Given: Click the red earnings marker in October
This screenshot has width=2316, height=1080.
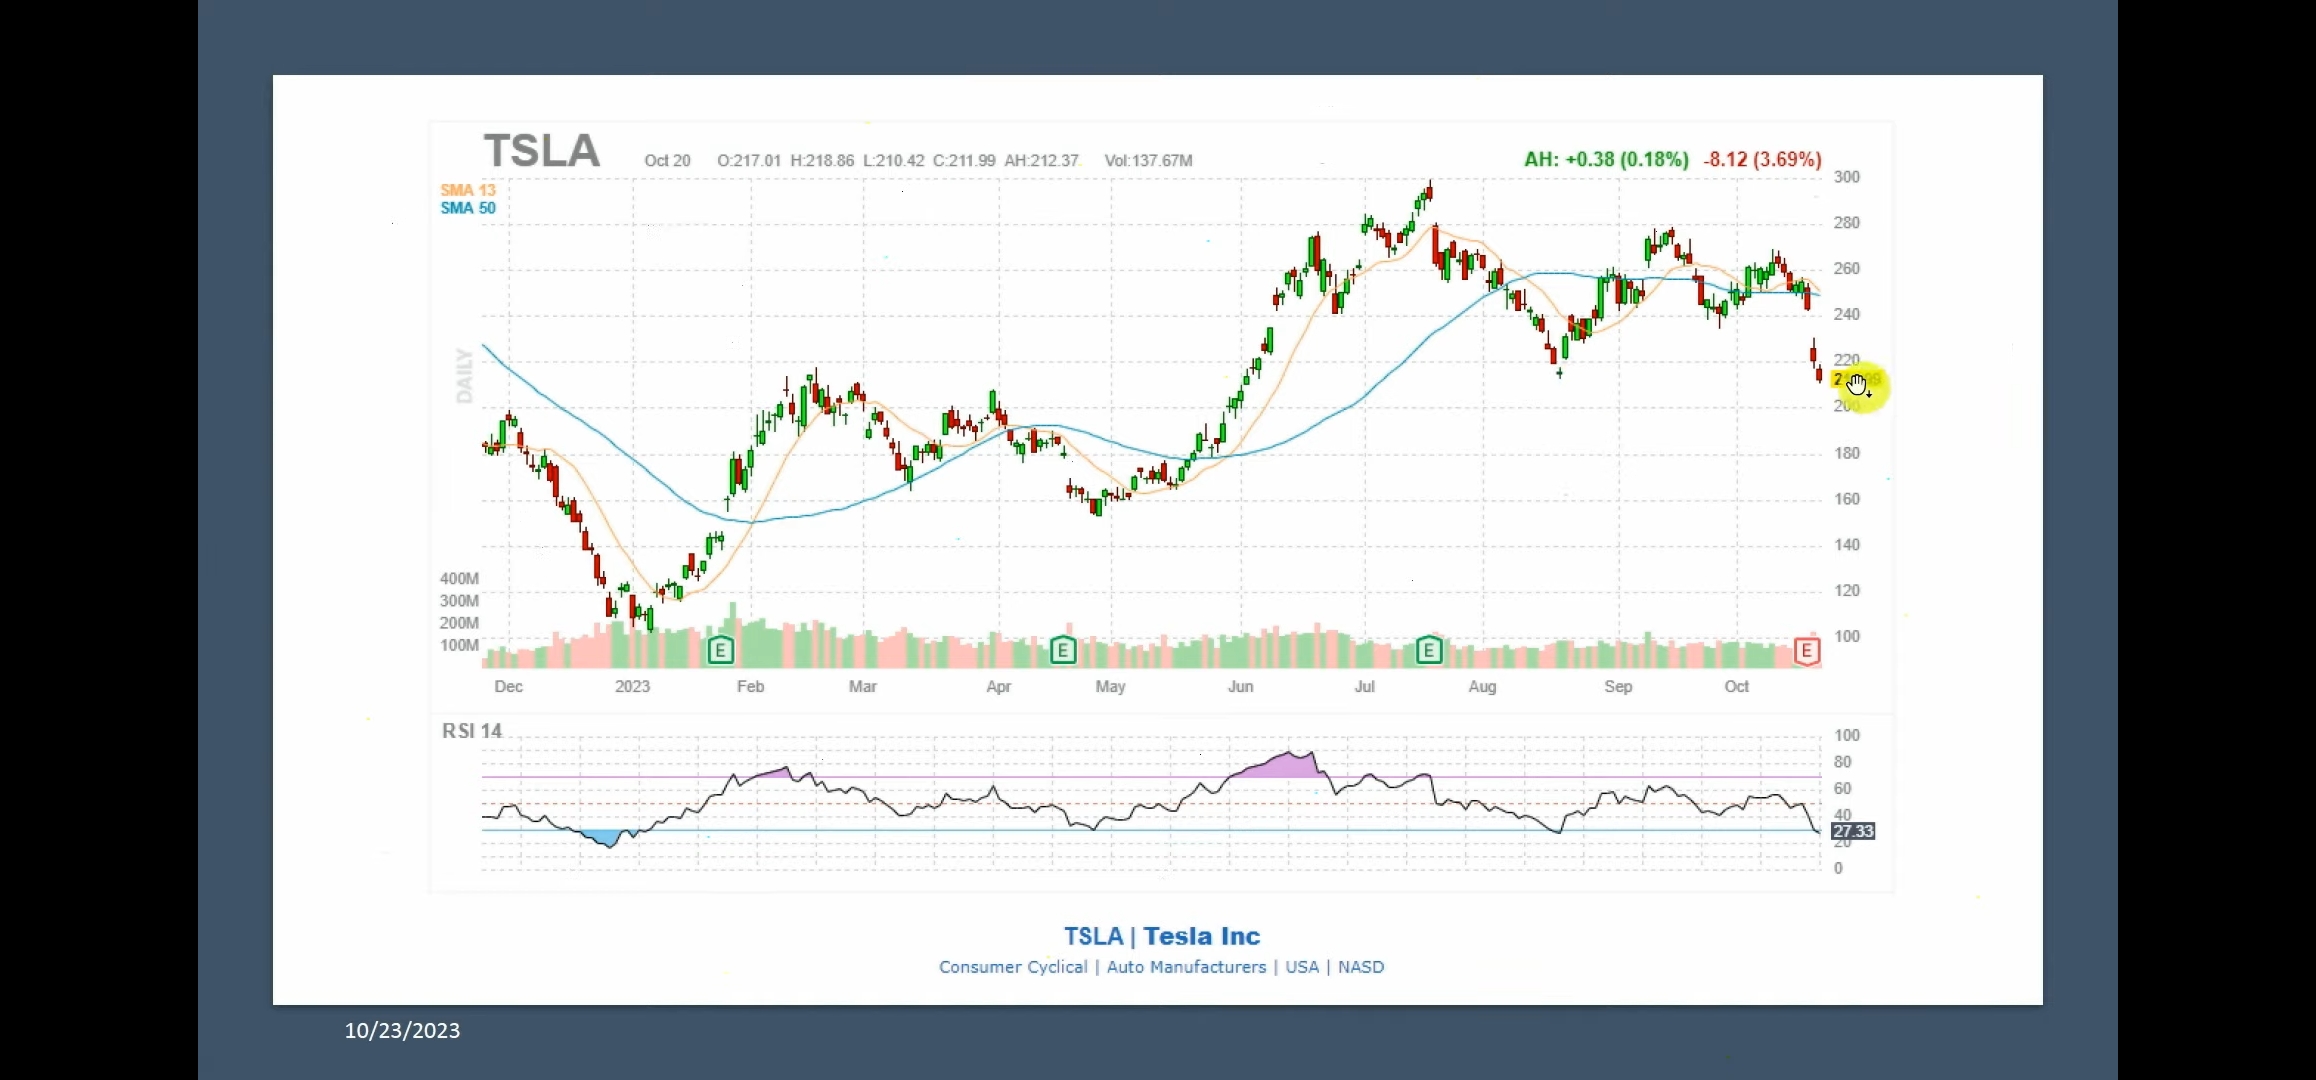Looking at the screenshot, I should pos(1806,651).
